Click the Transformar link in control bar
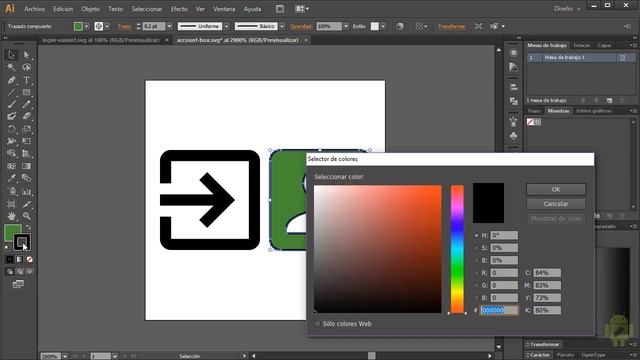 451,27
